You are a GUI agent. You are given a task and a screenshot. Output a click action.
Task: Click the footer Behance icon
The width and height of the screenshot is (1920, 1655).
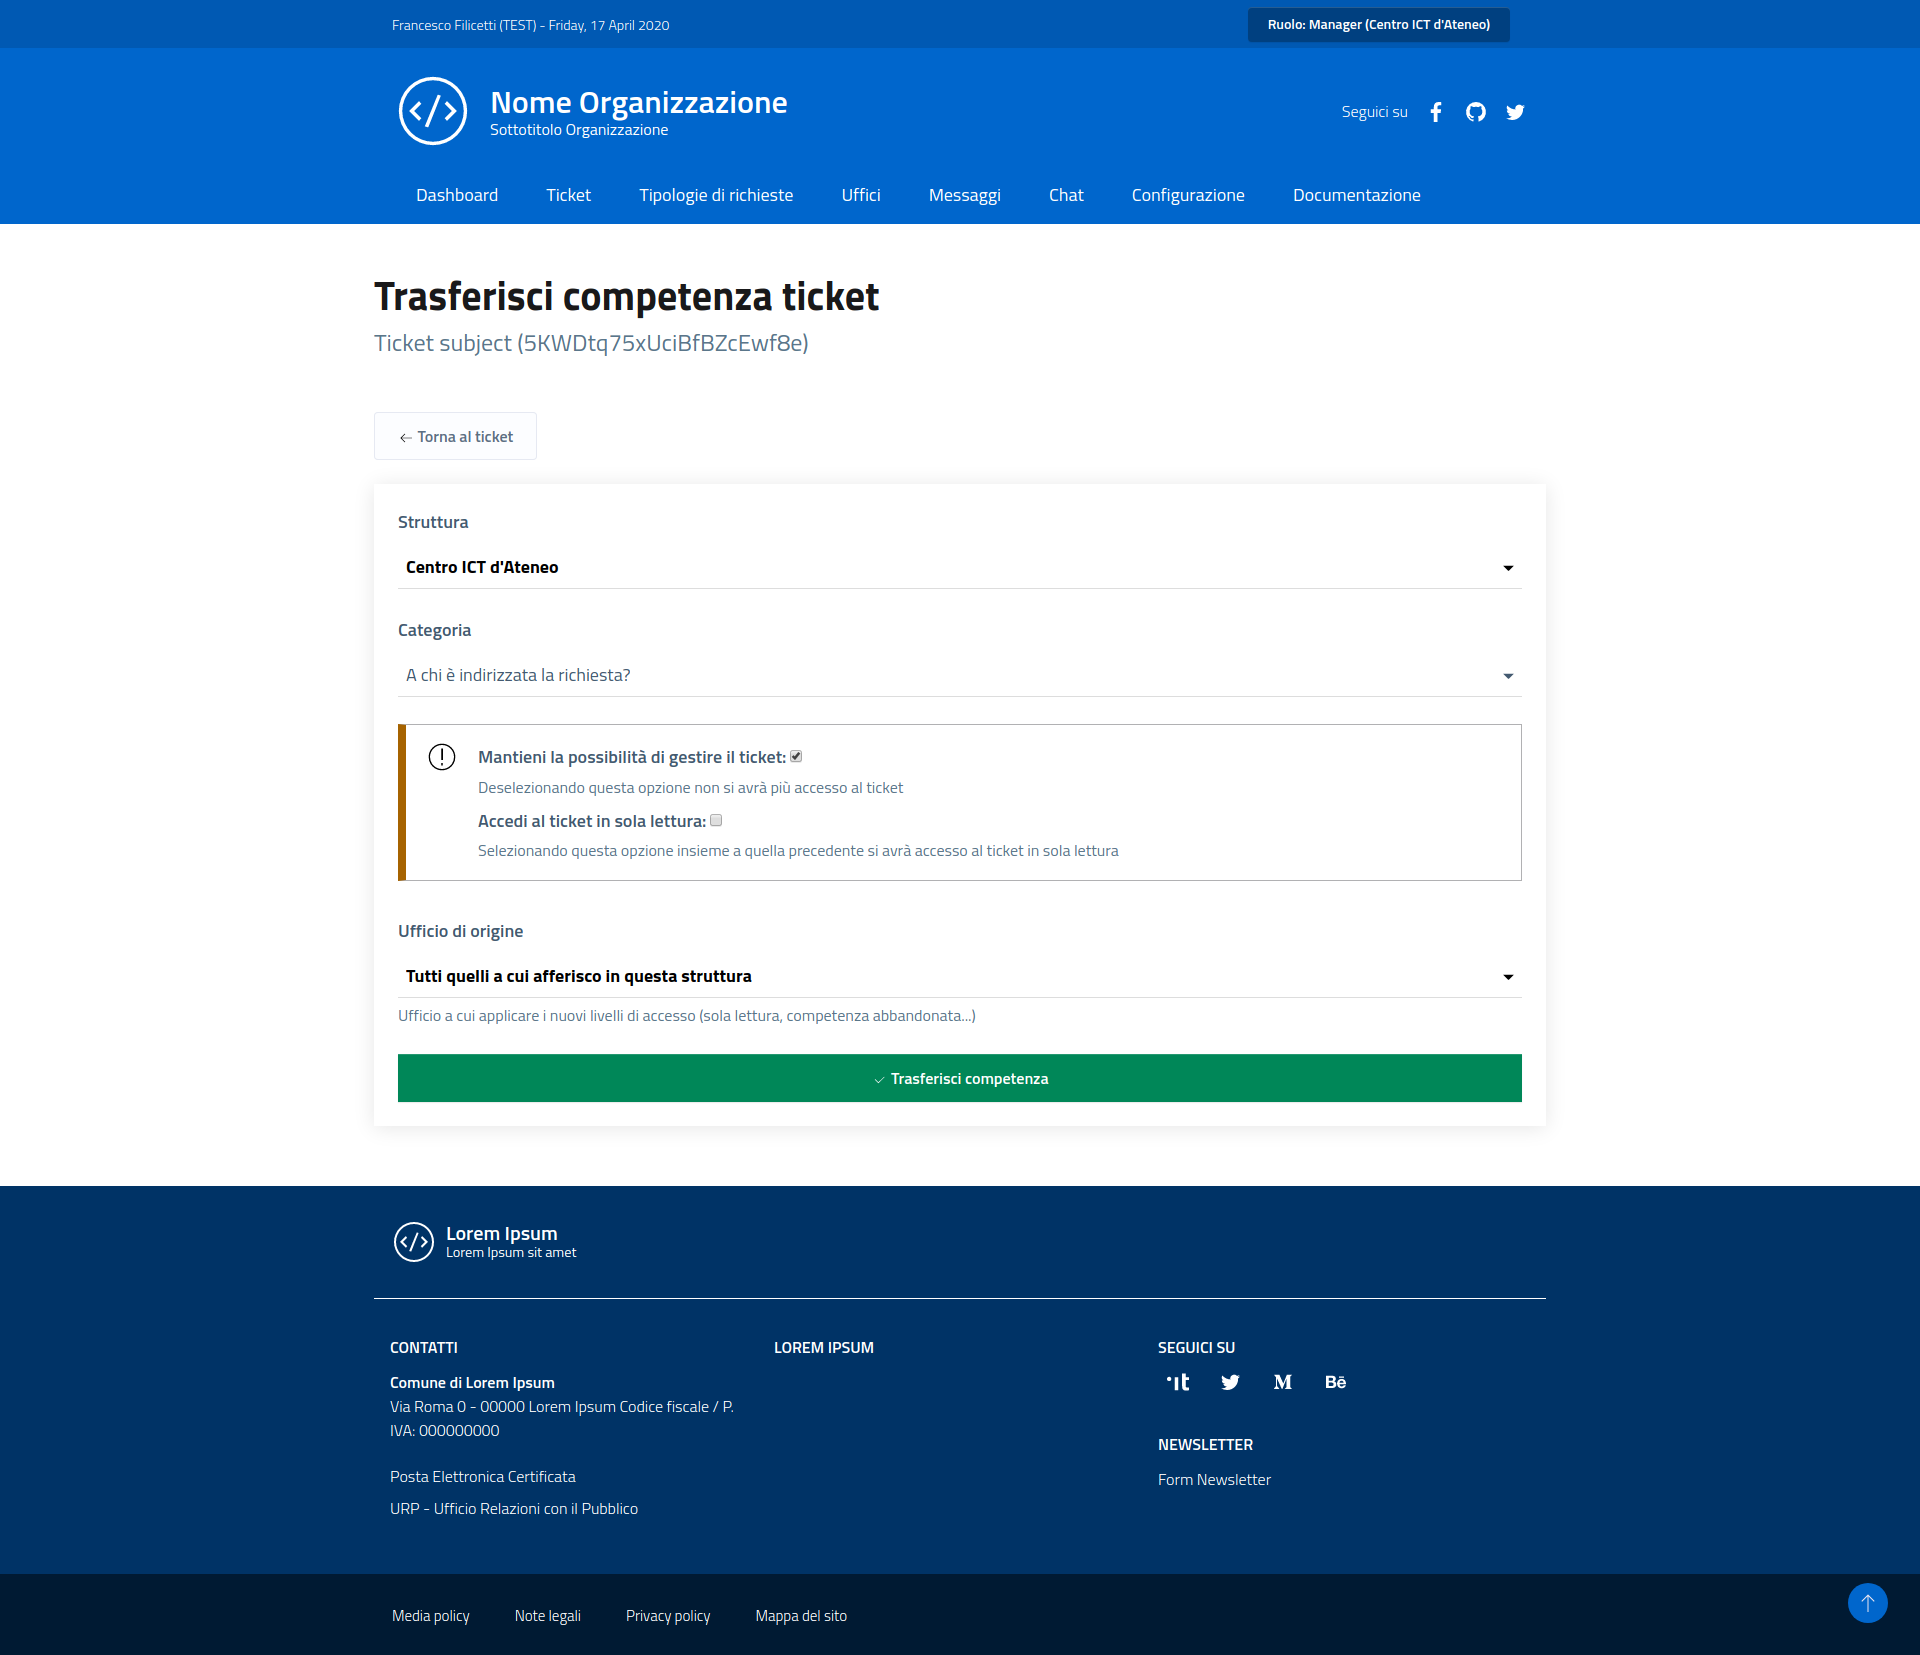tap(1335, 1382)
